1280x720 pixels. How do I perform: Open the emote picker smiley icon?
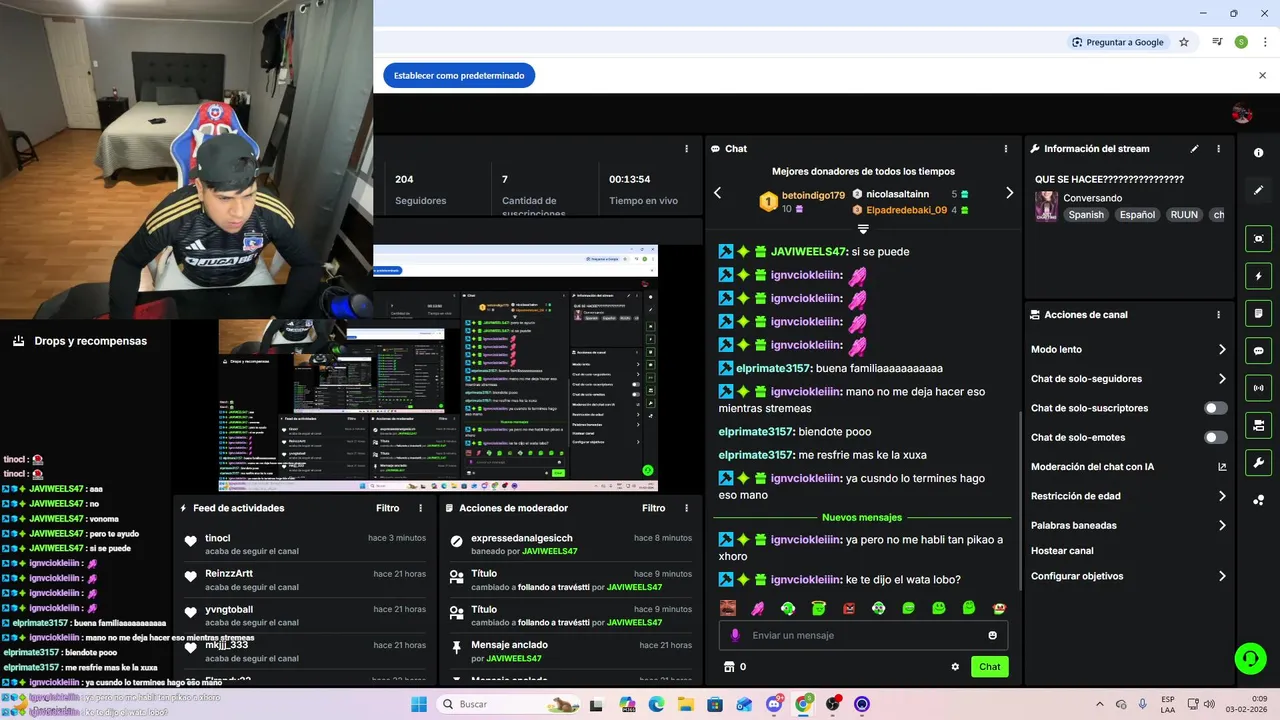click(x=992, y=635)
